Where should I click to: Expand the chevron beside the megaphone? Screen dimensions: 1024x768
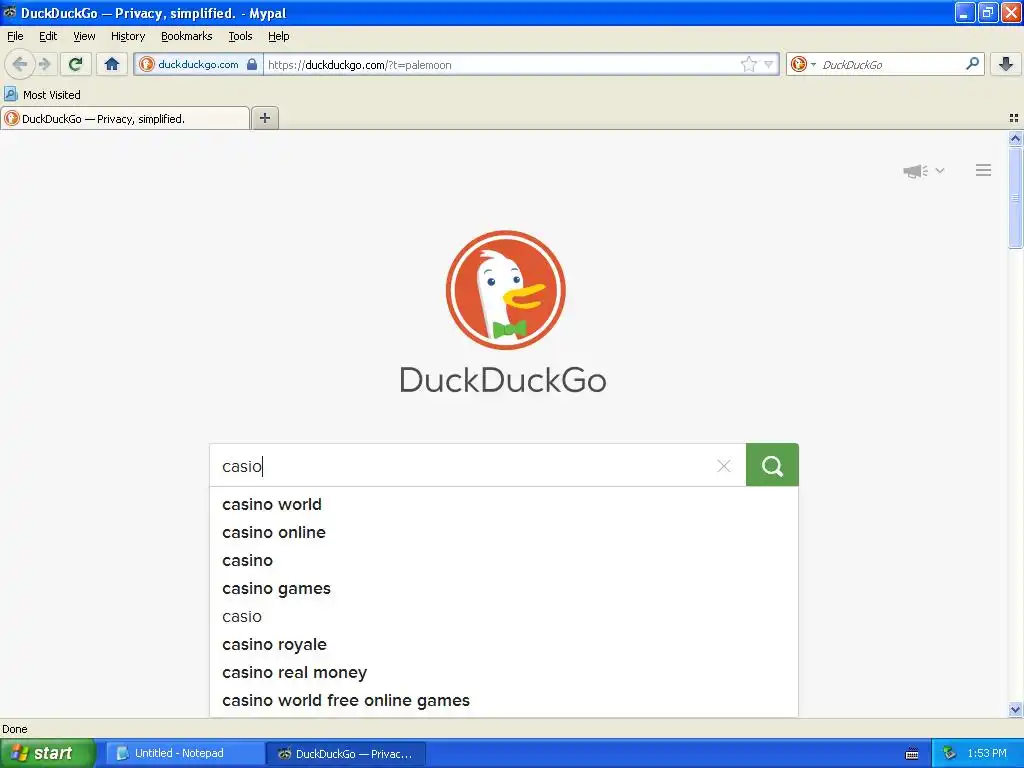940,170
